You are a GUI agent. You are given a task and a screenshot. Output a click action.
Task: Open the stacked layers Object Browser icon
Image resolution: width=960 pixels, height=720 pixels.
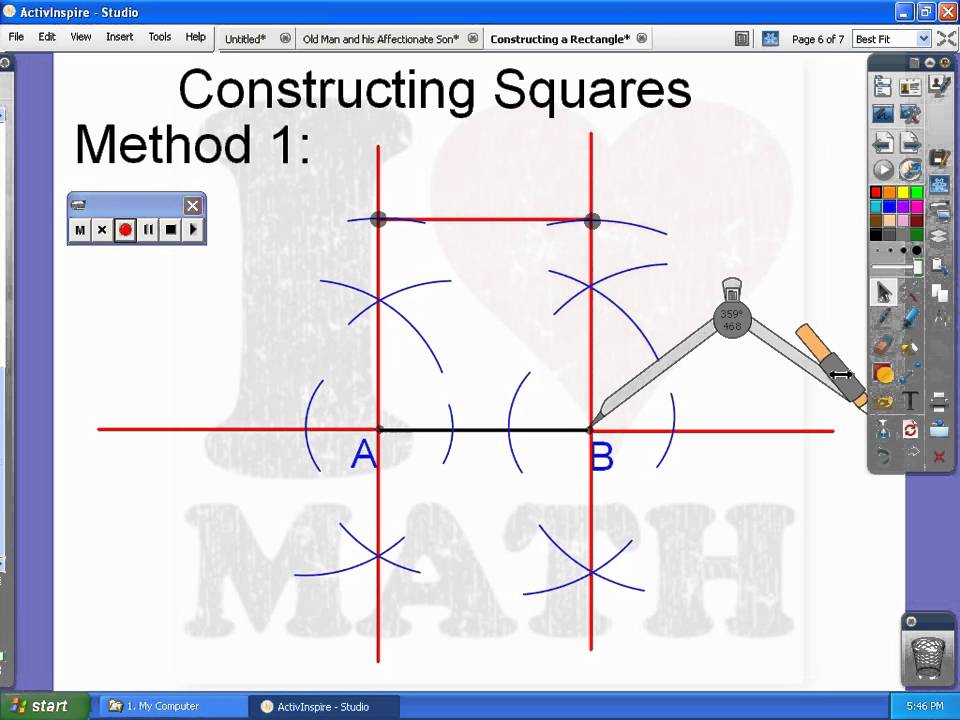coord(939,236)
